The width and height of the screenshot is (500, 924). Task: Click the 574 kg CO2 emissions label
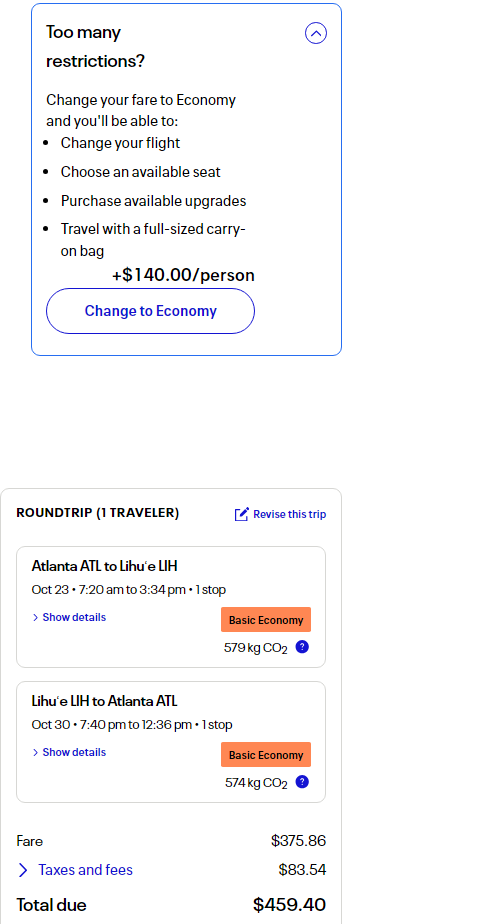click(256, 783)
